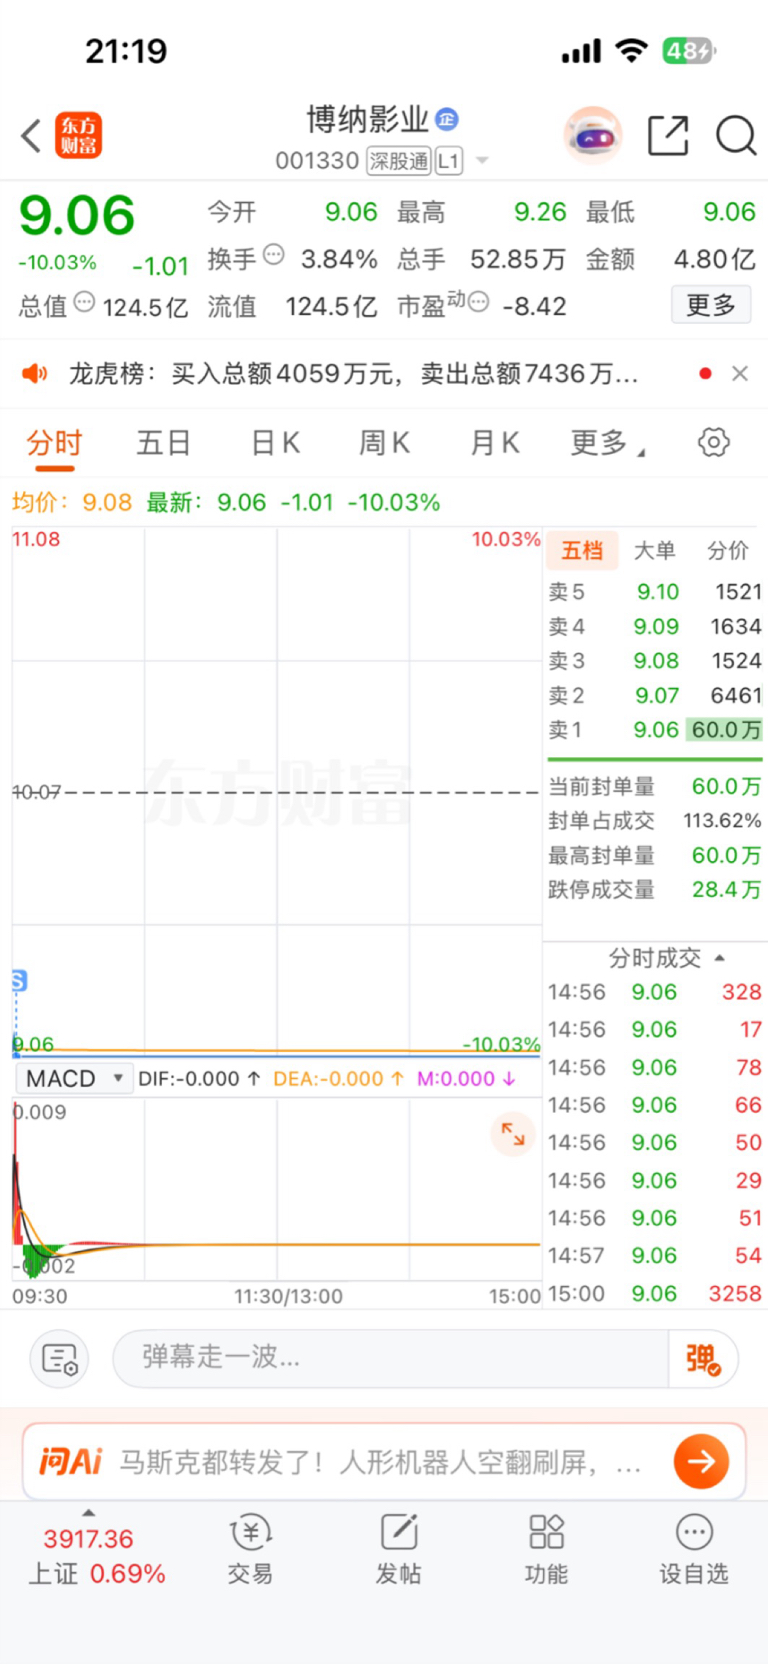Toggle the 弹 danmaku button

click(703, 1359)
